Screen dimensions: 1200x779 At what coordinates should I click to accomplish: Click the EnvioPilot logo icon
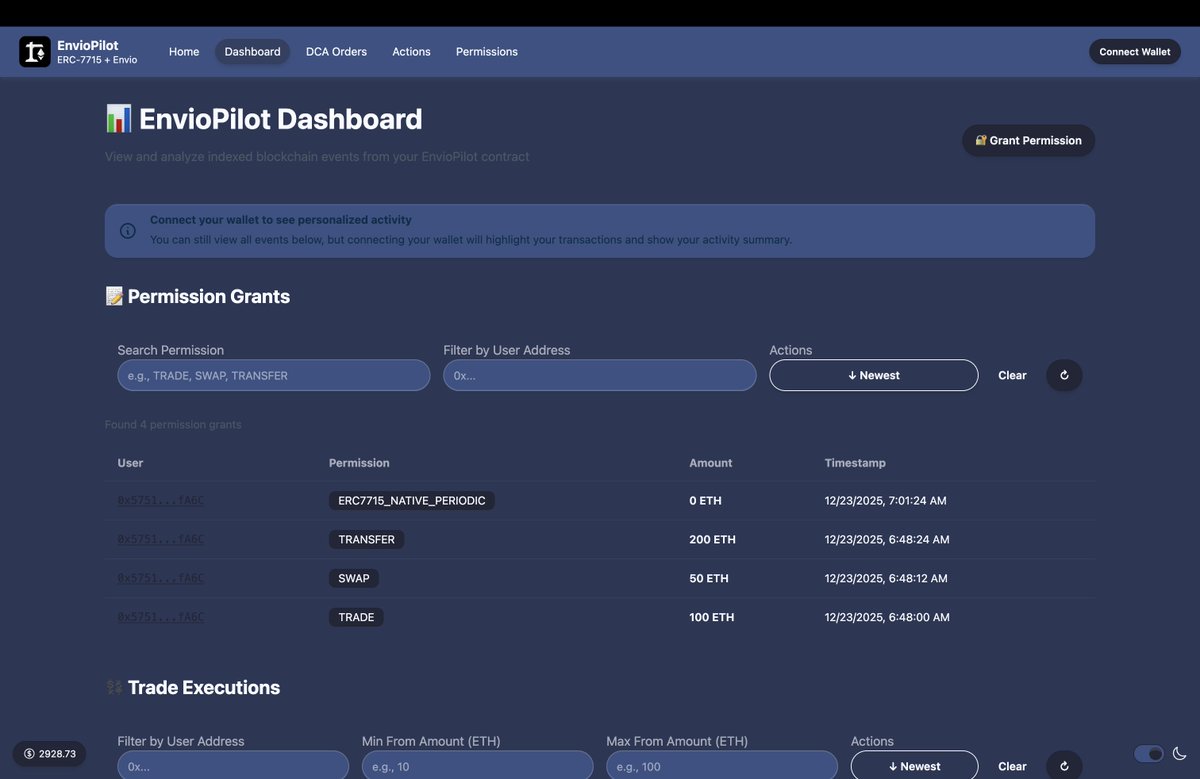(x=35, y=52)
